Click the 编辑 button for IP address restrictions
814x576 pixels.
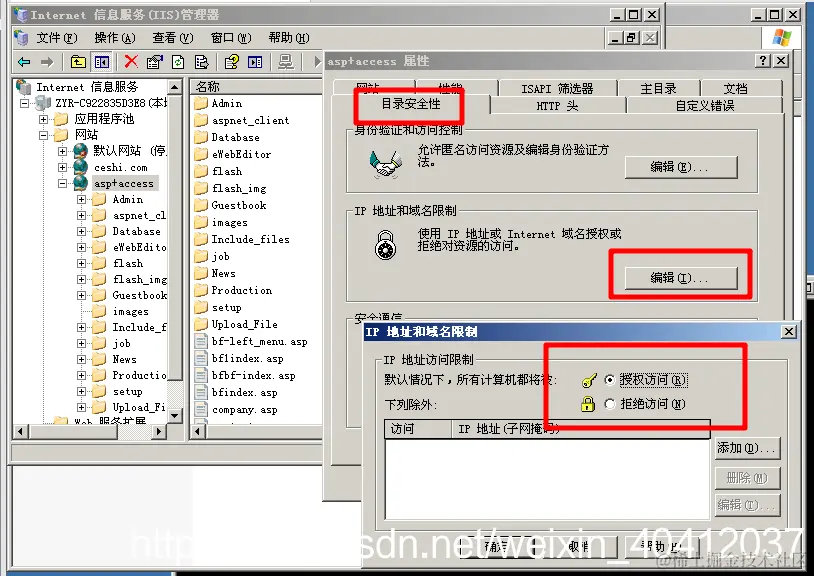point(679,276)
